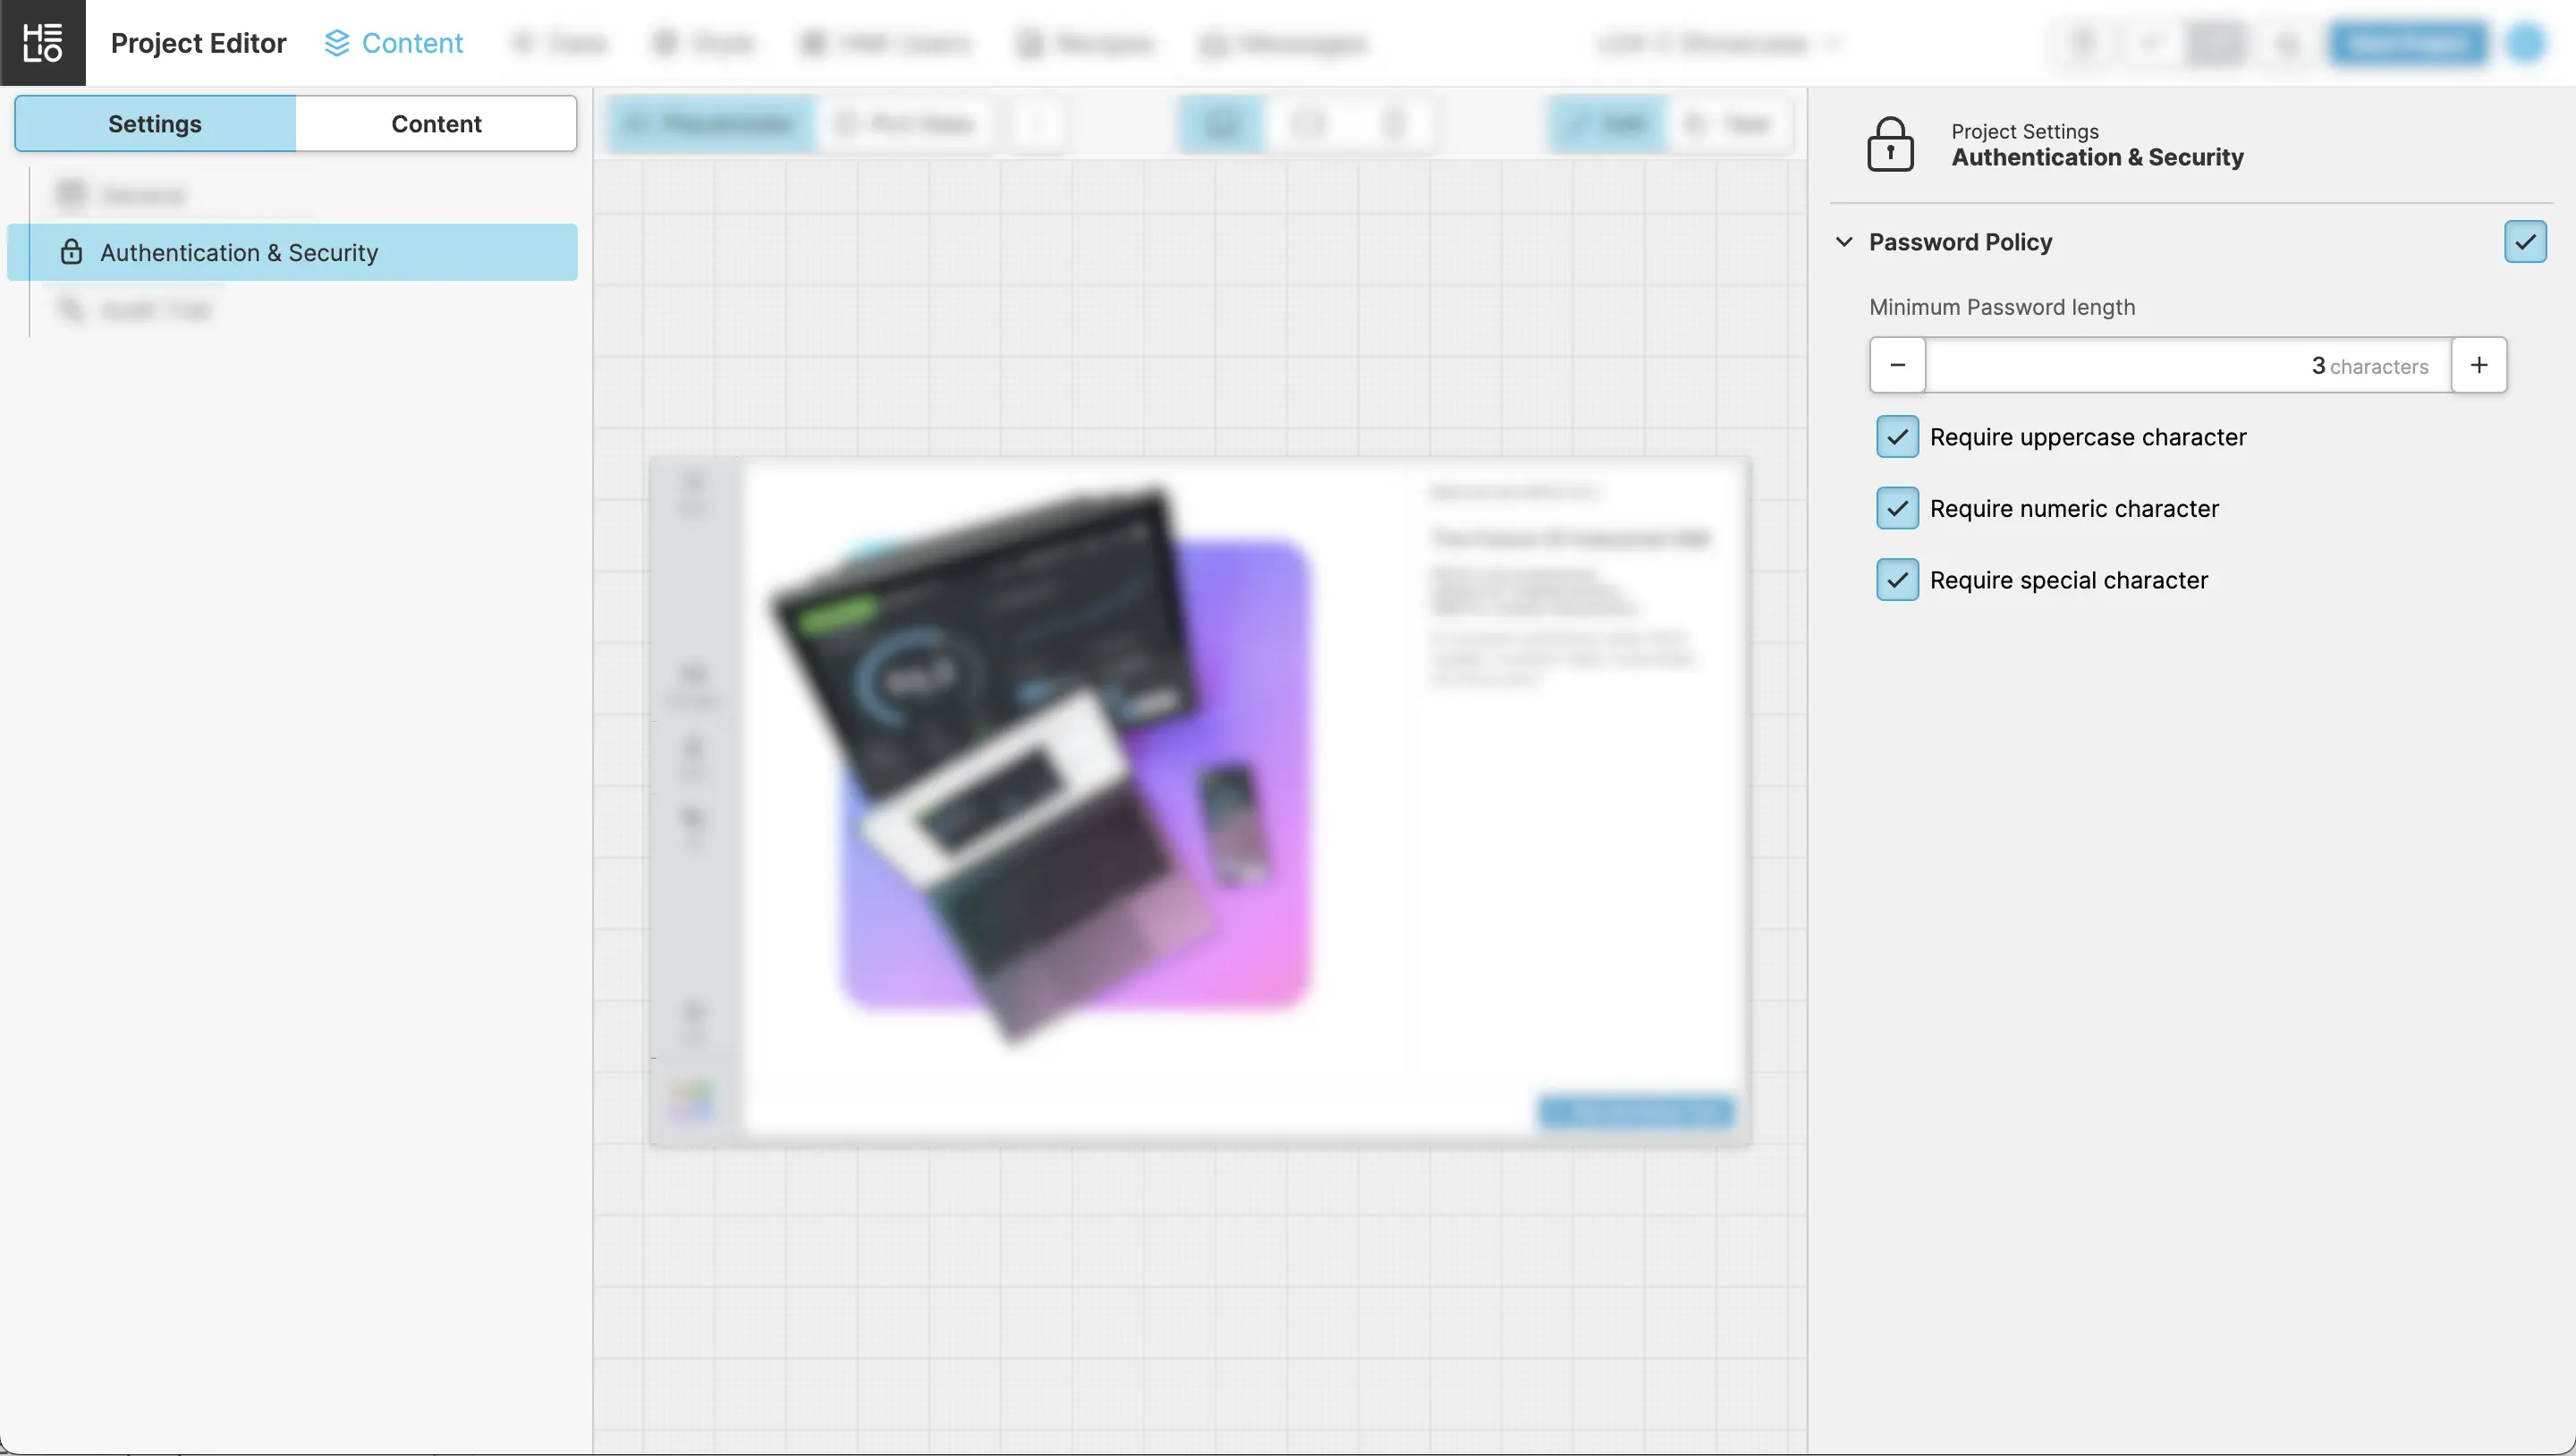
Task: Open the Messages section in top navigation
Action: click(x=1283, y=44)
